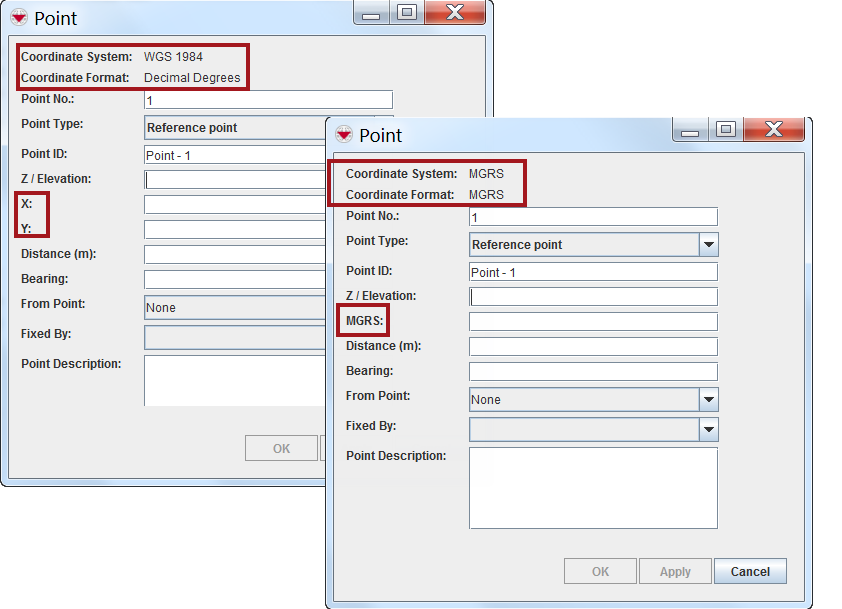
Task: Maximize the MGRS Point dialog window
Action: pyautogui.click(x=725, y=129)
